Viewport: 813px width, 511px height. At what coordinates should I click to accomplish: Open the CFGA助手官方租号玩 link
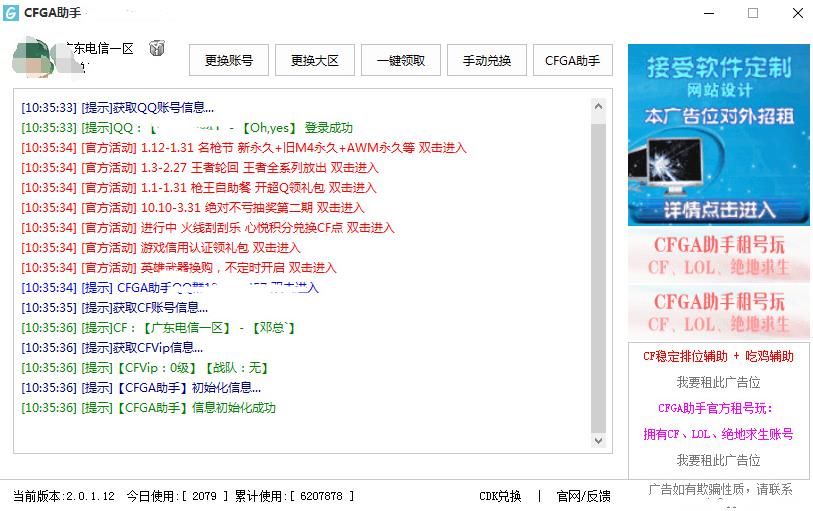(x=716, y=408)
